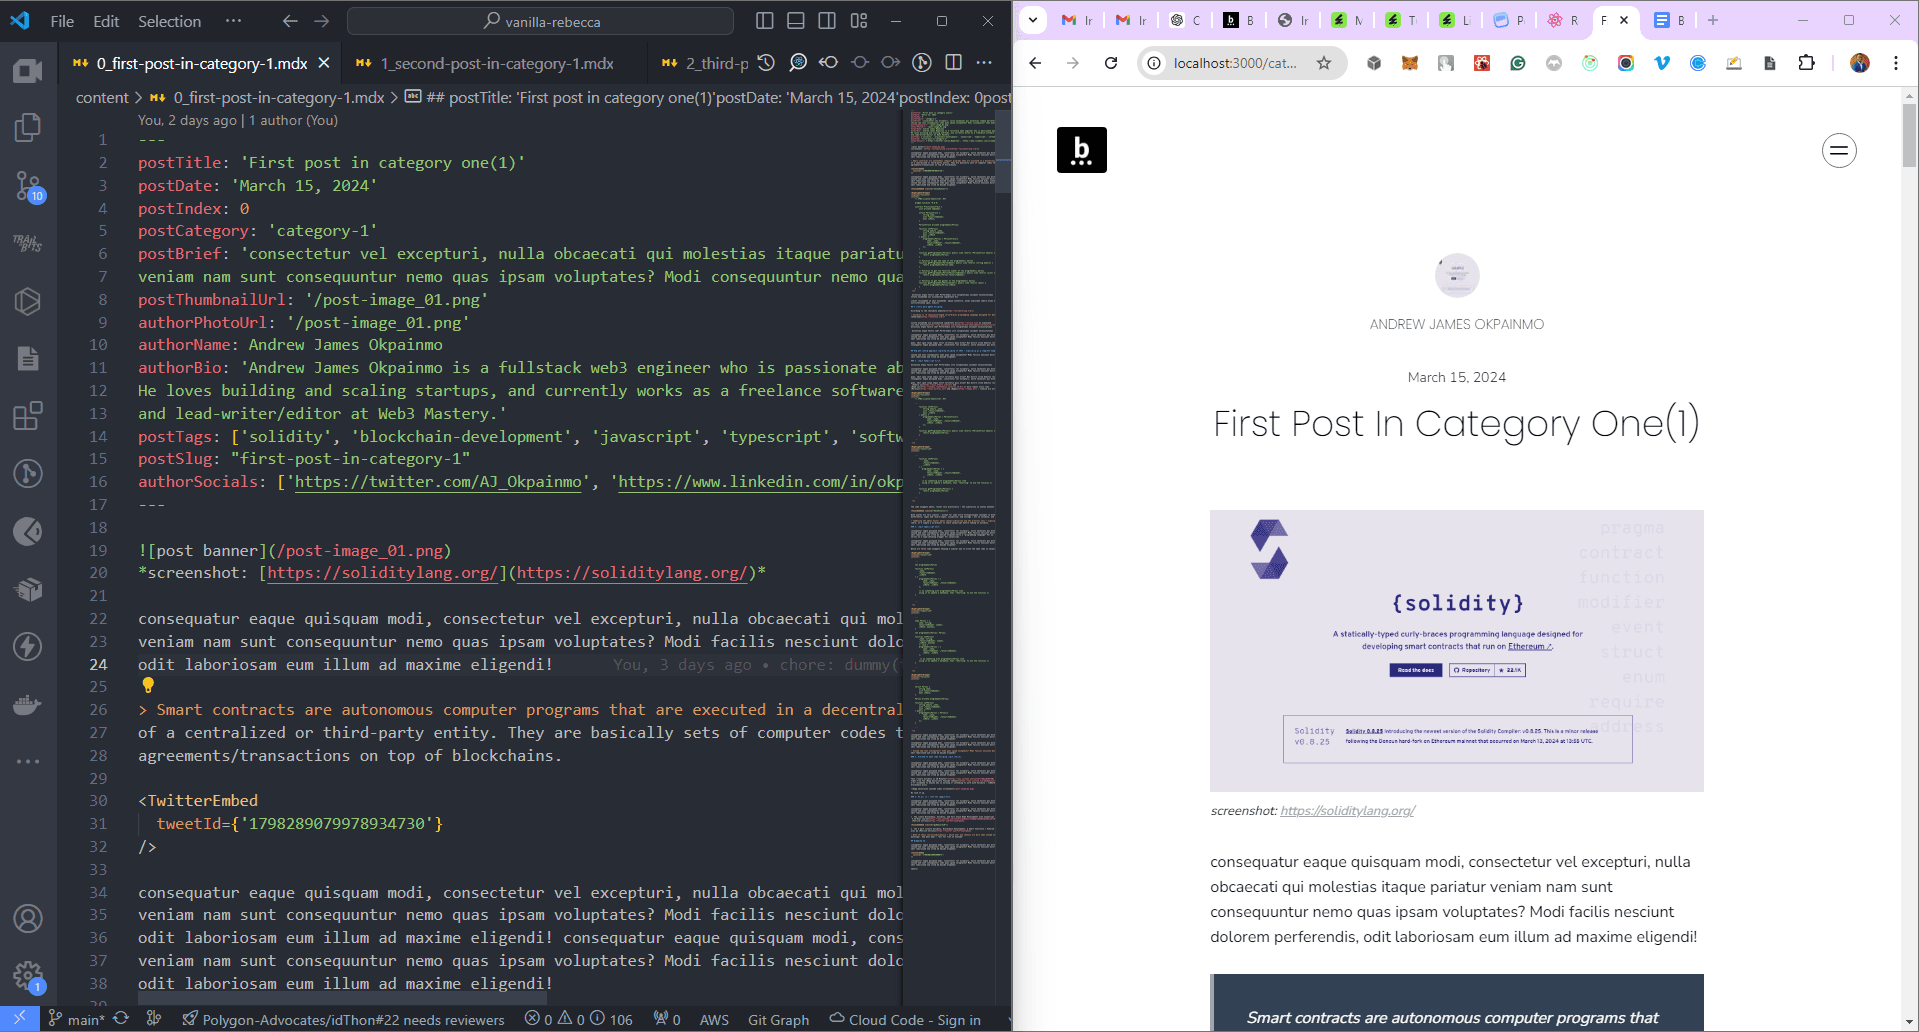Click the lightbulb code action on line 25
Screen dimensions: 1919x1032
coord(148,686)
